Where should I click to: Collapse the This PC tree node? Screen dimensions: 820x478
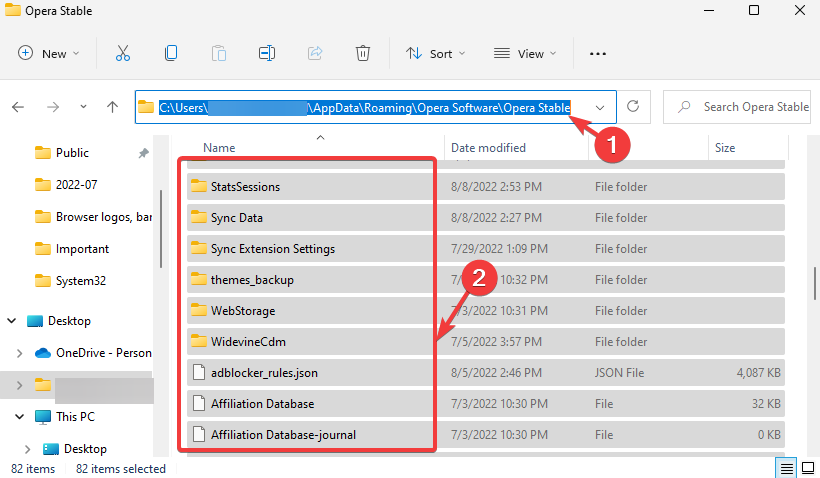click(19, 417)
